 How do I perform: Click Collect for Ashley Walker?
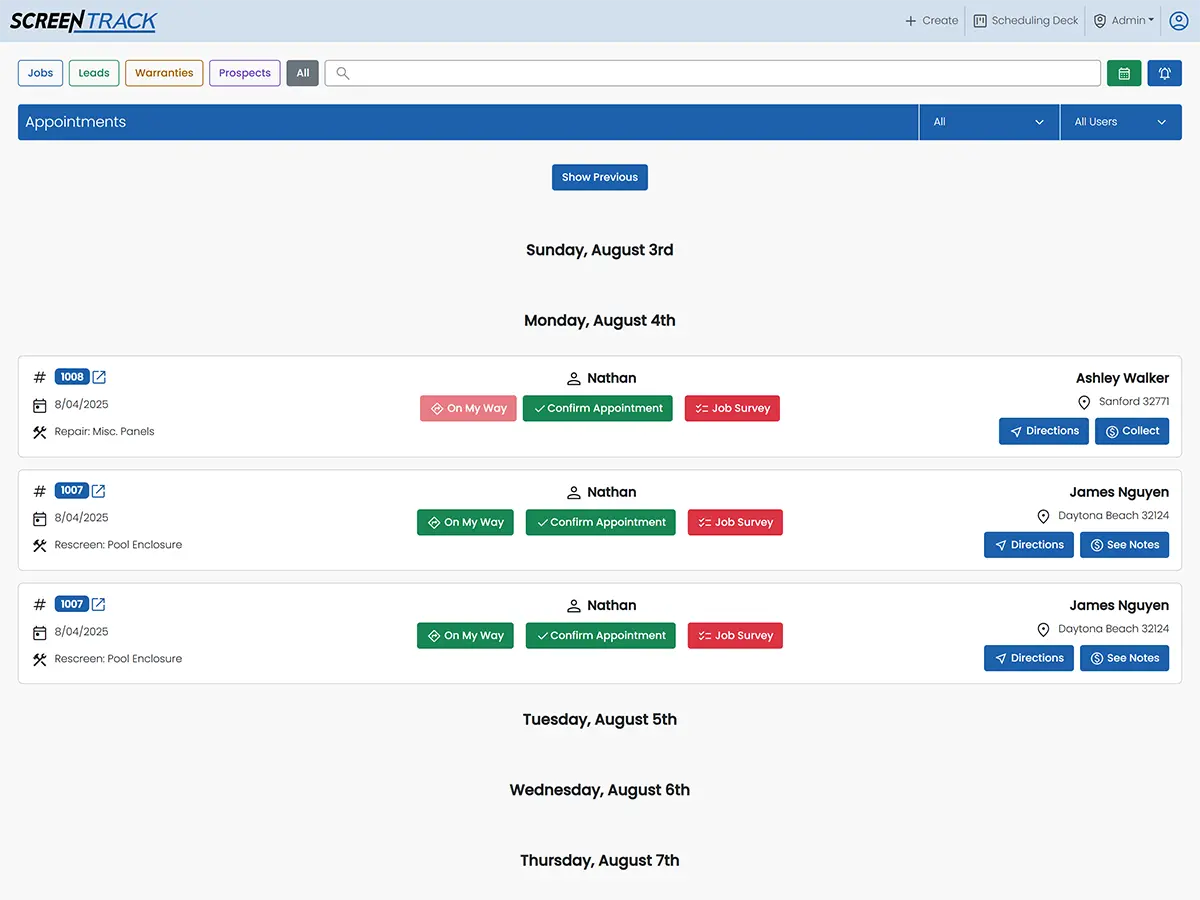[x=1132, y=431]
